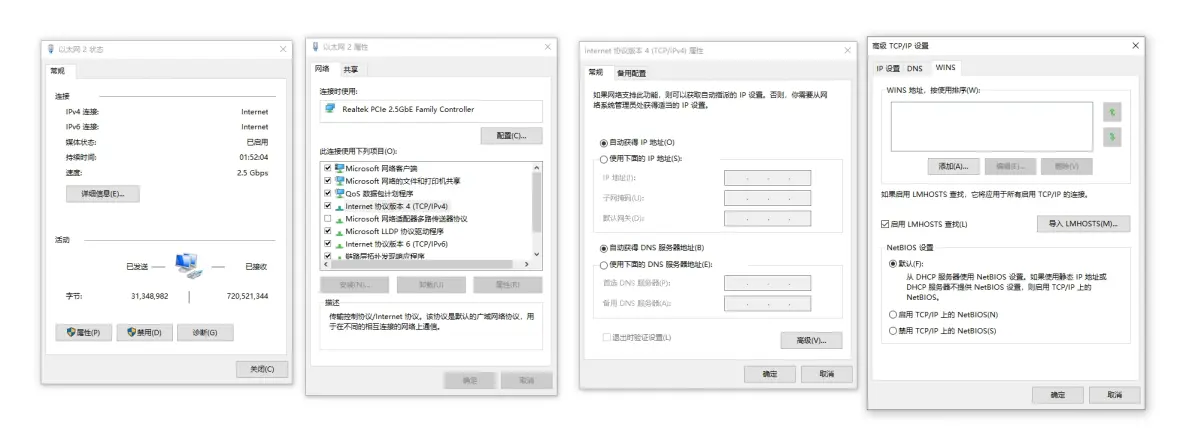Image resolution: width=1192 pixels, height=431 pixels.
Task: Uncheck Microsoft 网络客户端 checkbox
Action: click(x=328, y=168)
